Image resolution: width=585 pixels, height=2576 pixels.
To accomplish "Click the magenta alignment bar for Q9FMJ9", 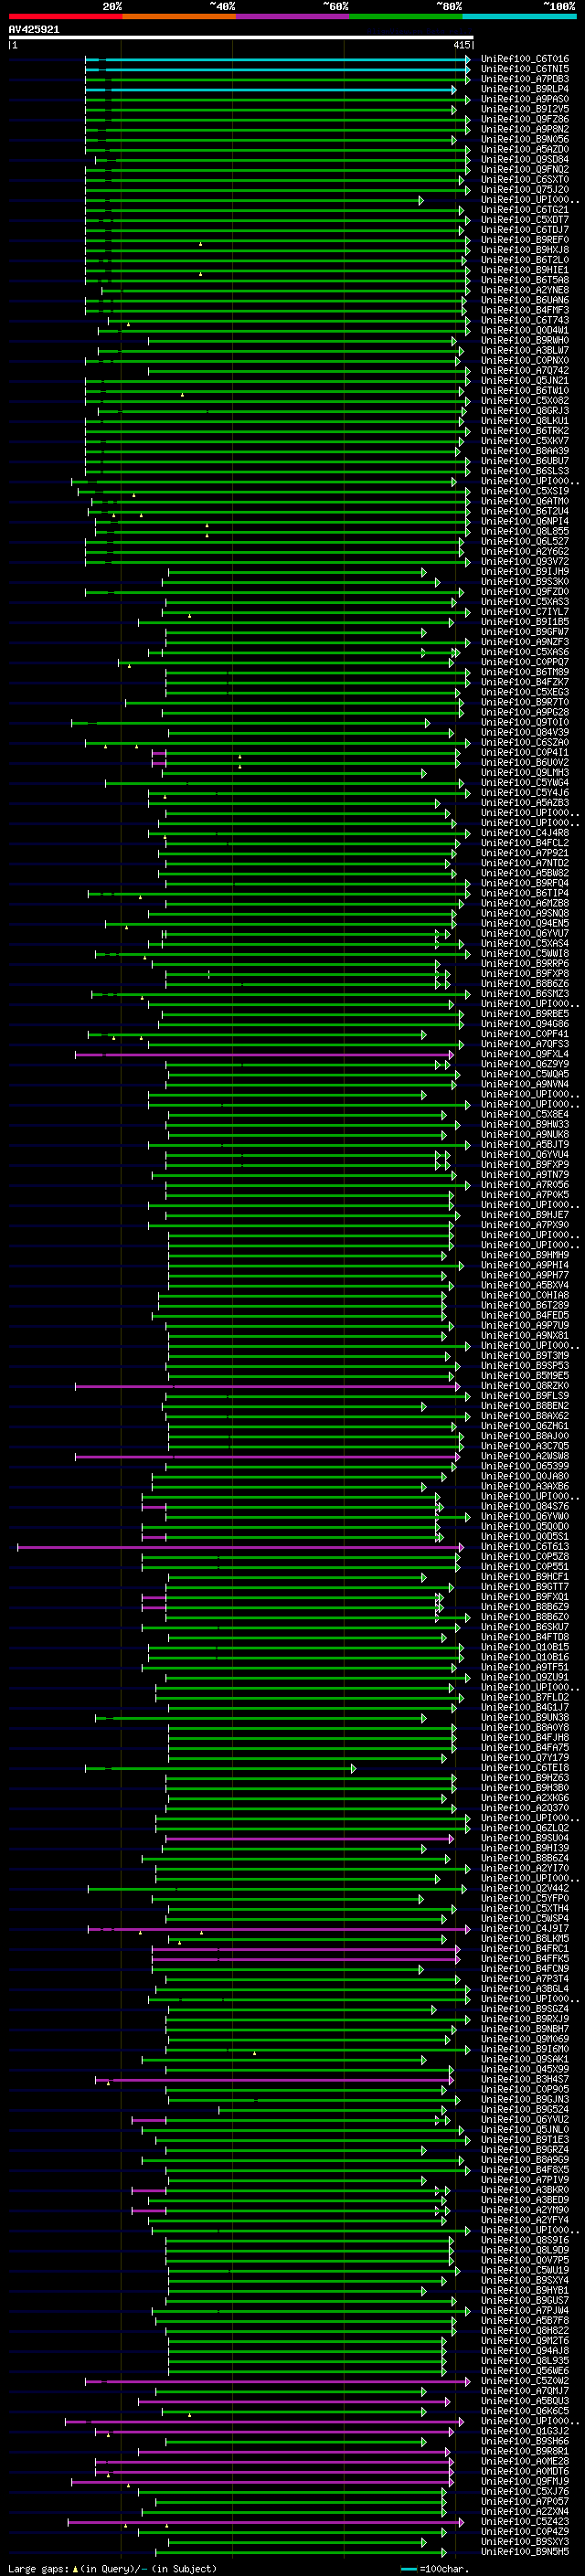I will [x=262, y=2481].
